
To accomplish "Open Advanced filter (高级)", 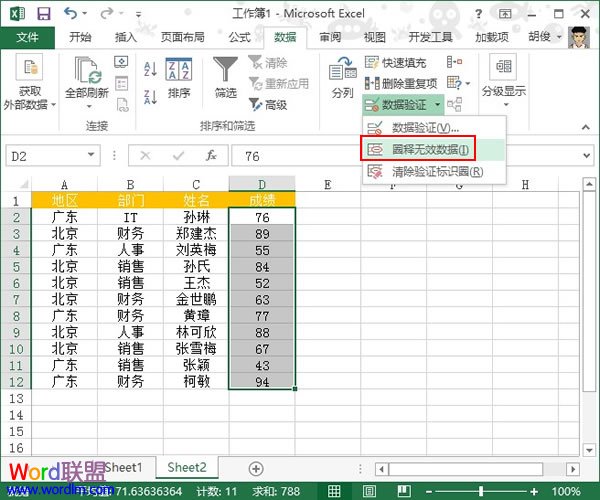I will click(x=268, y=104).
